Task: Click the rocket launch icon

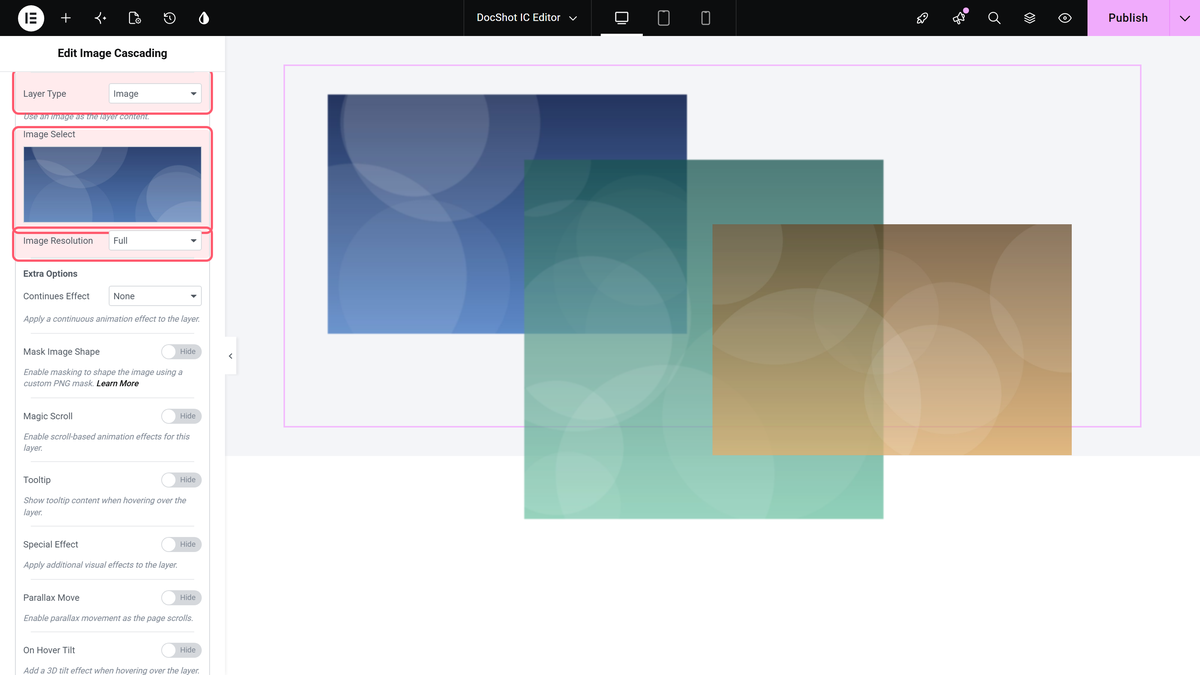Action: tap(923, 18)
